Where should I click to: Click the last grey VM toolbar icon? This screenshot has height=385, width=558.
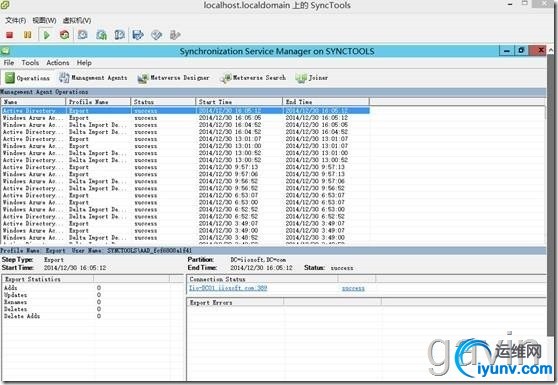pos(175,35)
